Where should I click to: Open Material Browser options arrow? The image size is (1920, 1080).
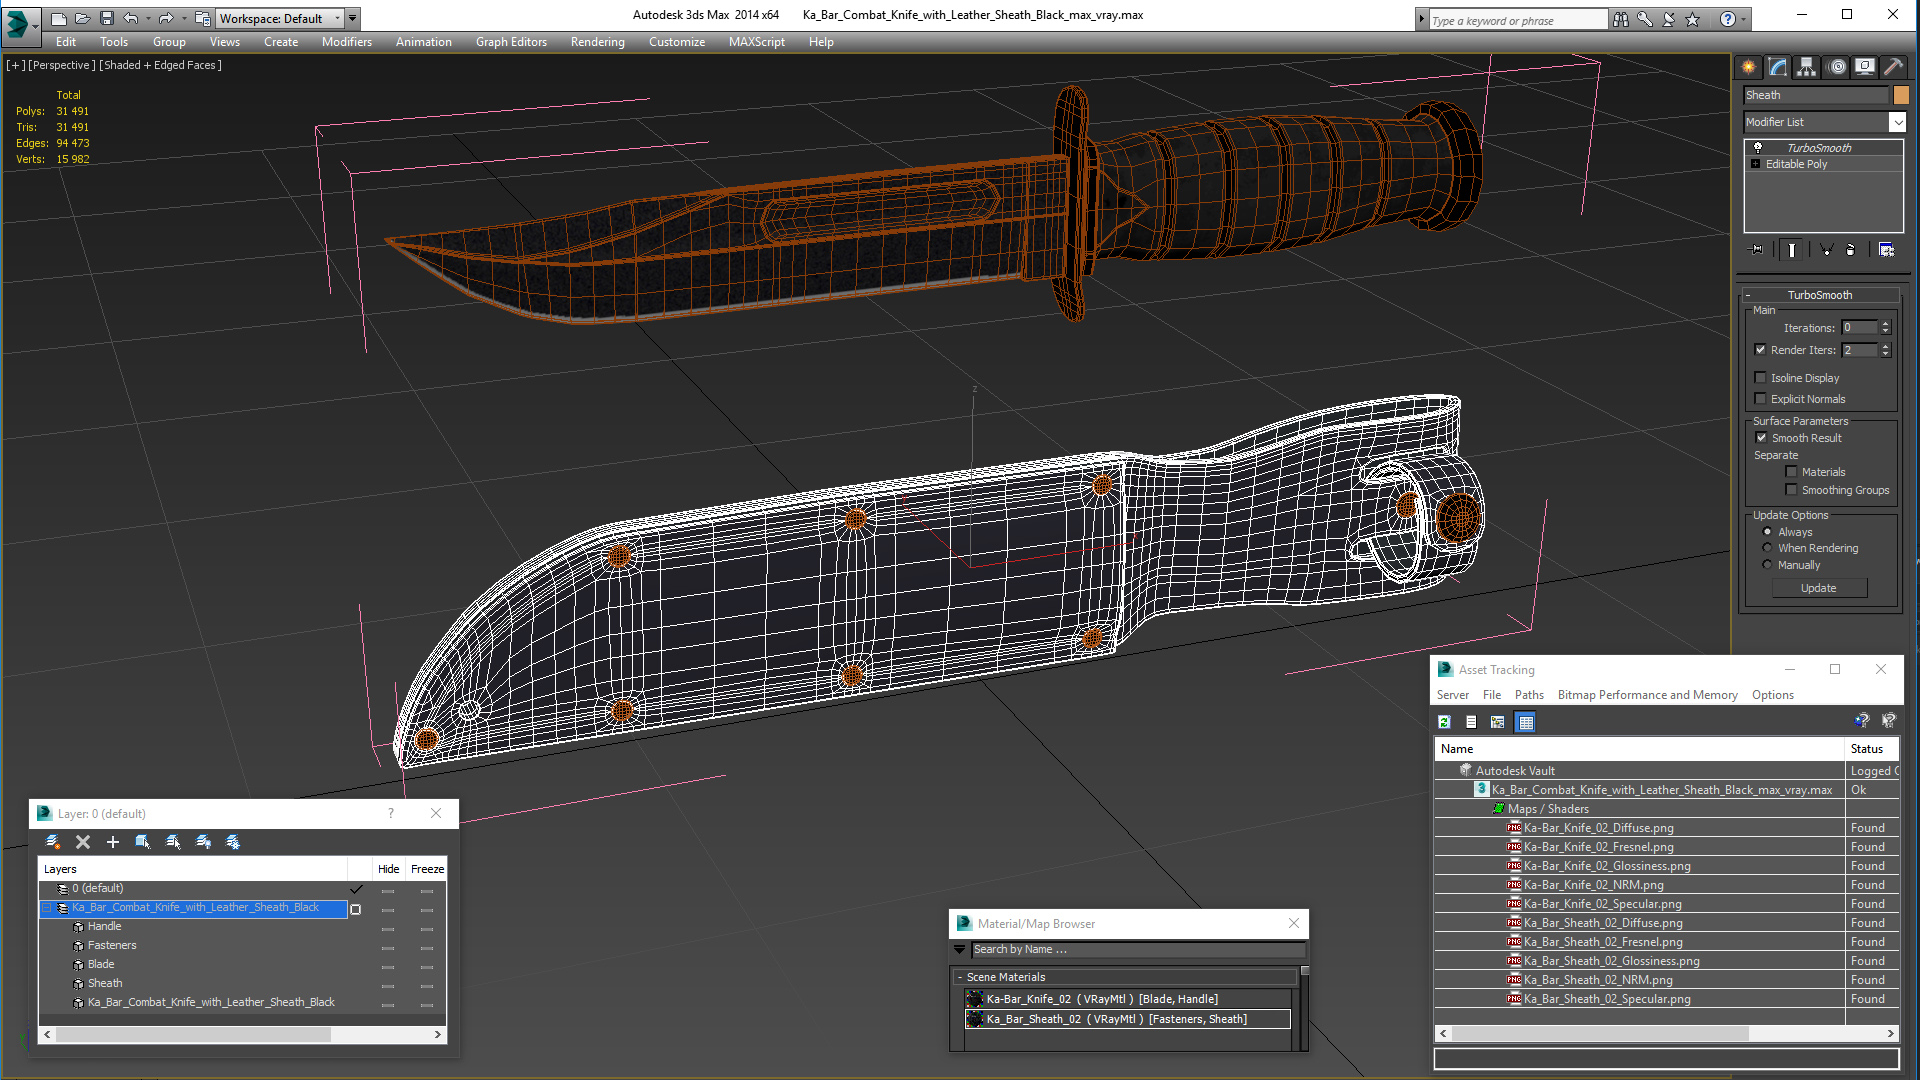pyautogui.click(x=960, y=950)
